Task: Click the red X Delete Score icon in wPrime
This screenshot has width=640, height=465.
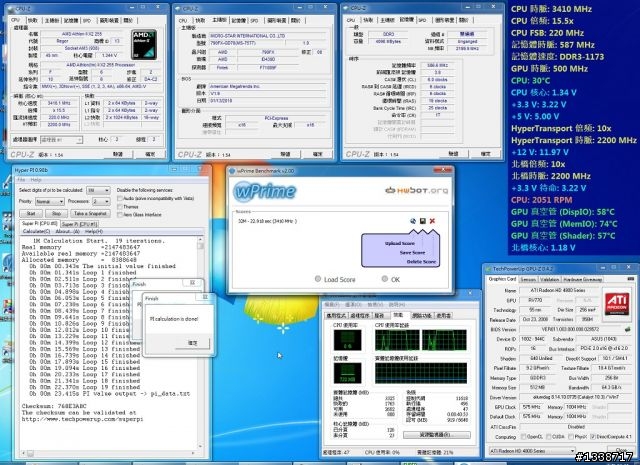Action: click(432, 221)
